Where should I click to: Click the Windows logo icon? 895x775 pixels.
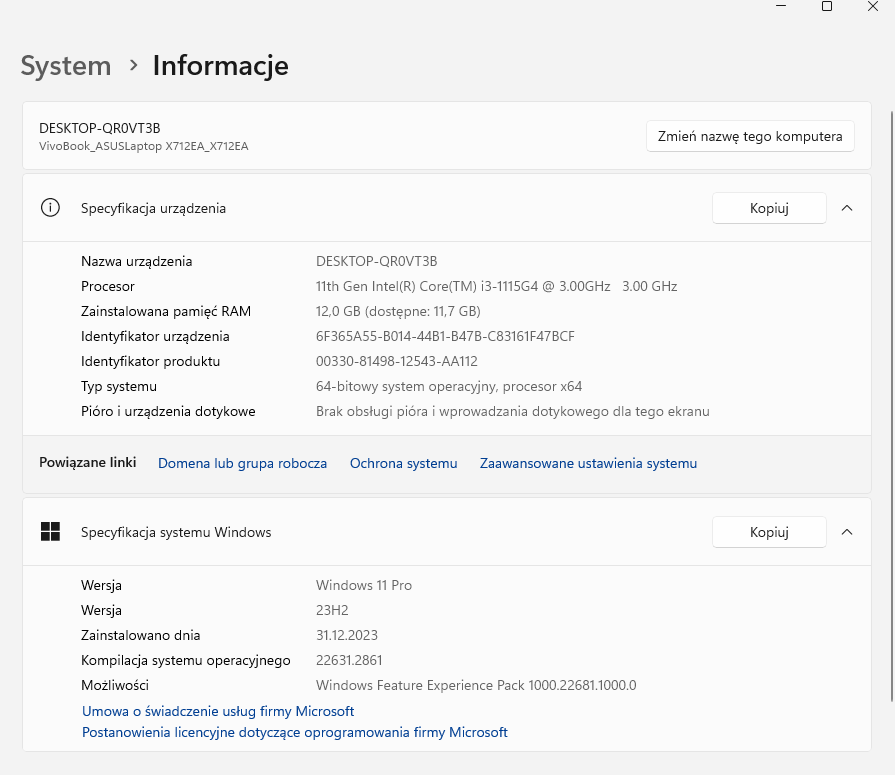click(50, 532)
